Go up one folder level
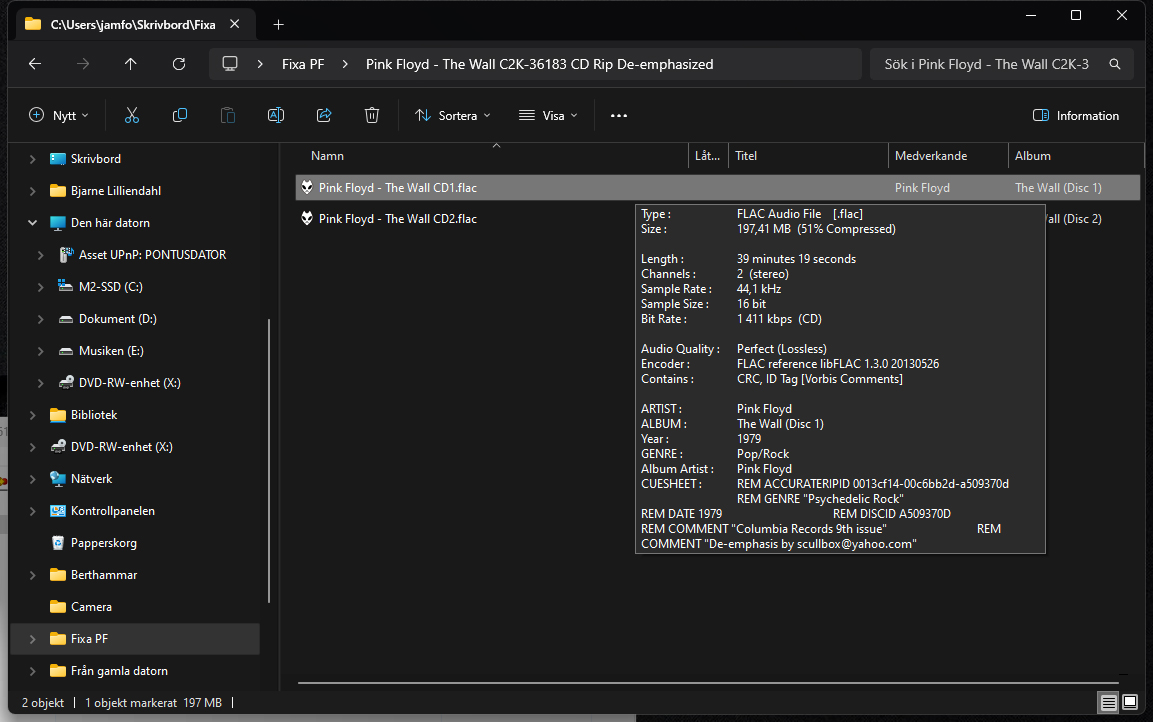The height and width of the screenshot is (722, 1153). [131, 64]
